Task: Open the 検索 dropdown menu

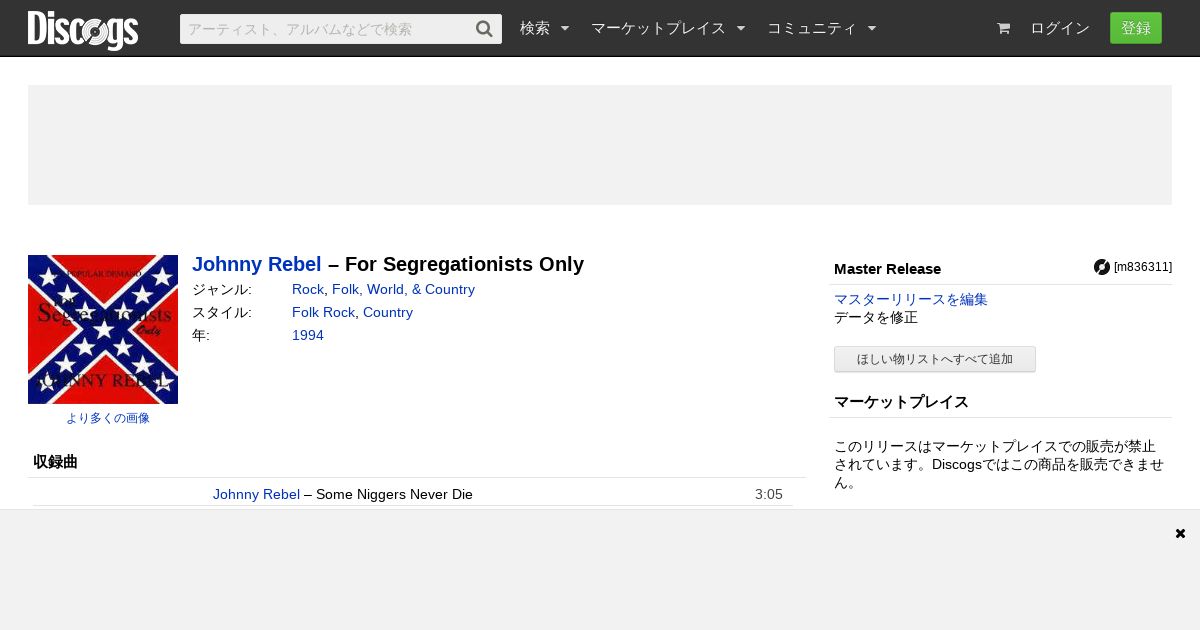Action: coord(544,29)
